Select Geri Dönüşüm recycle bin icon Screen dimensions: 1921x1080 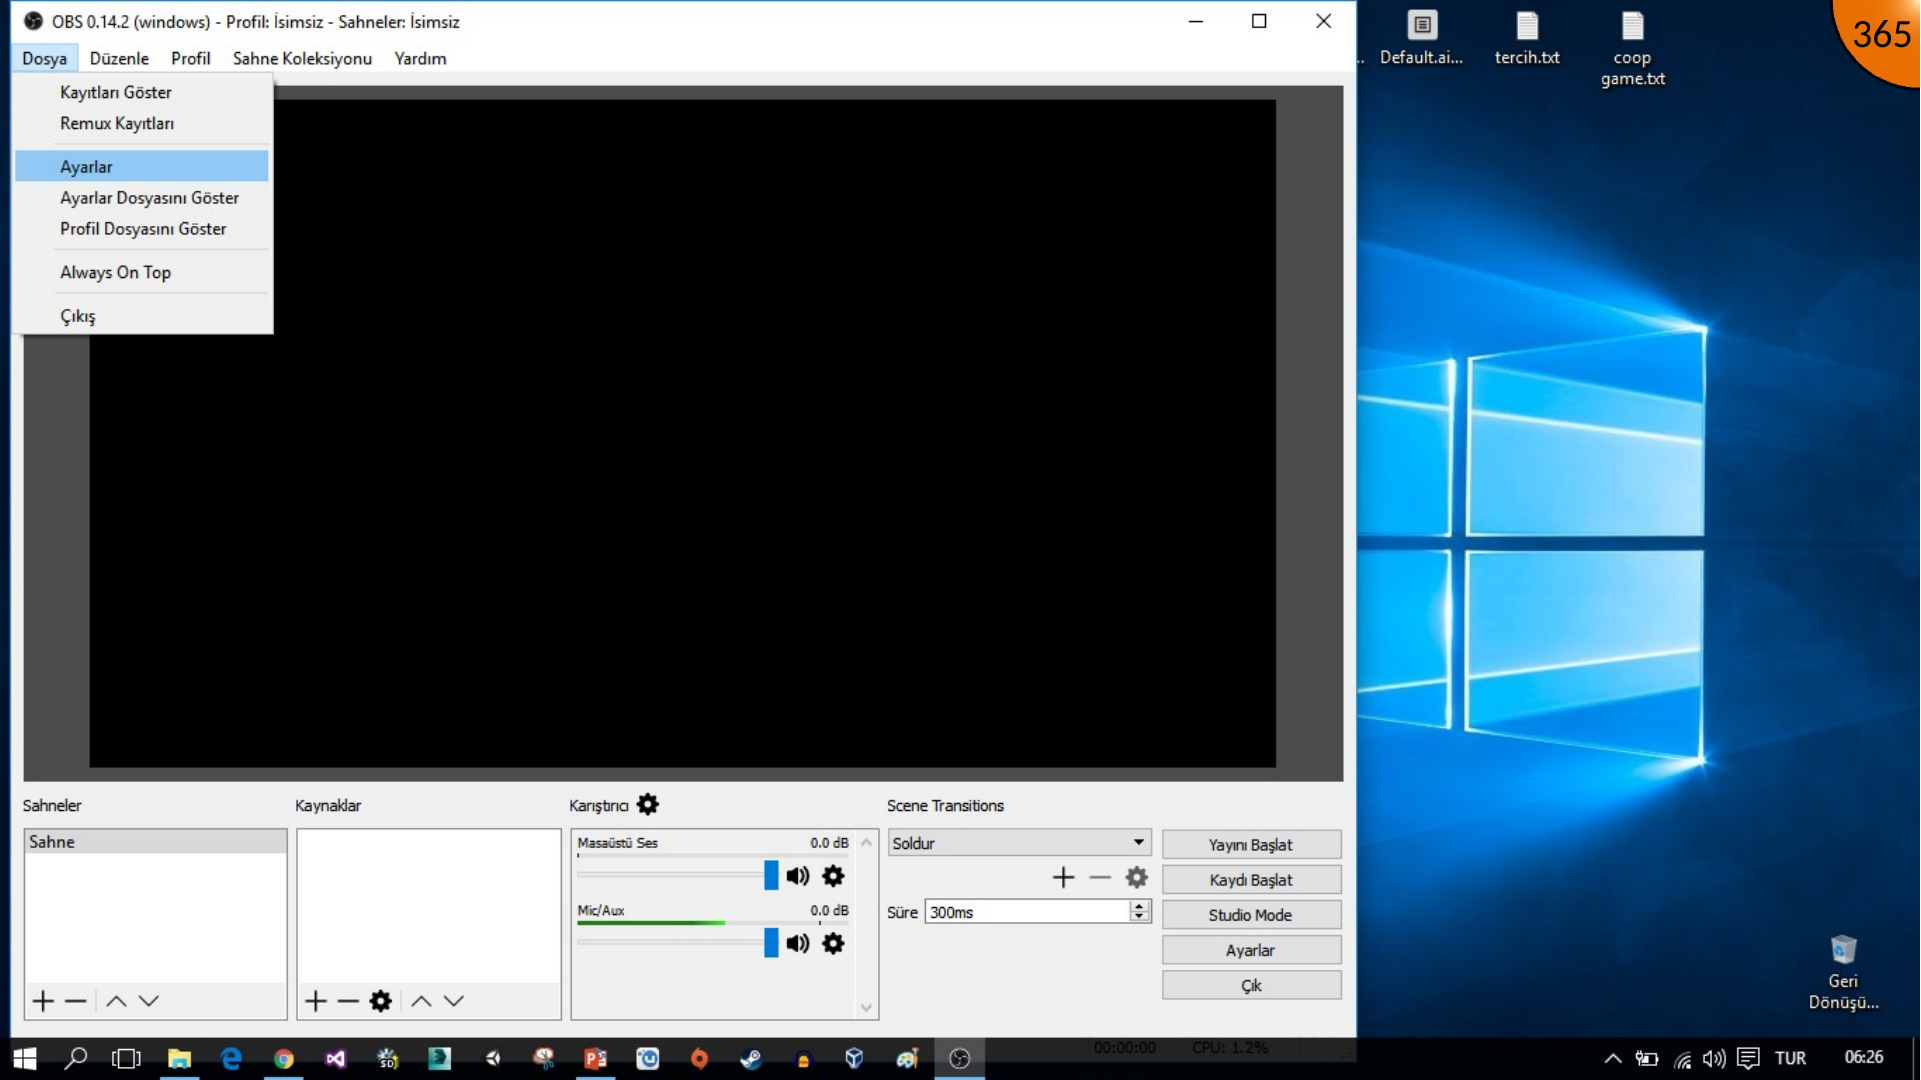coord(1843,972)
